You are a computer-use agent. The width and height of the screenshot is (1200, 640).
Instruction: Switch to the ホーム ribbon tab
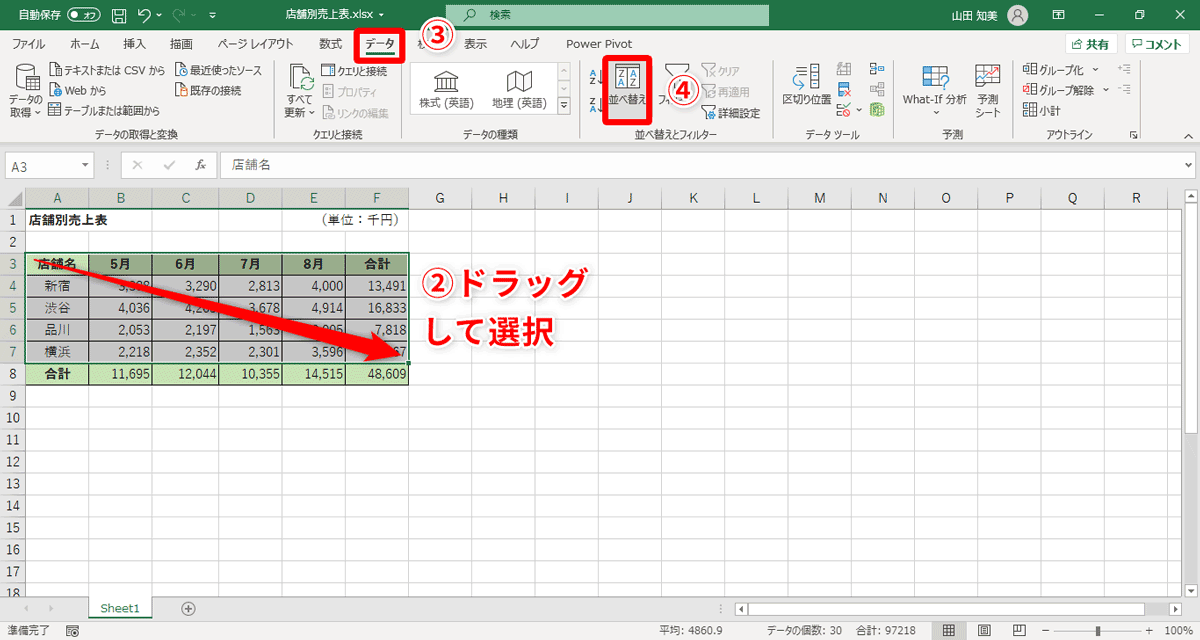84,44
